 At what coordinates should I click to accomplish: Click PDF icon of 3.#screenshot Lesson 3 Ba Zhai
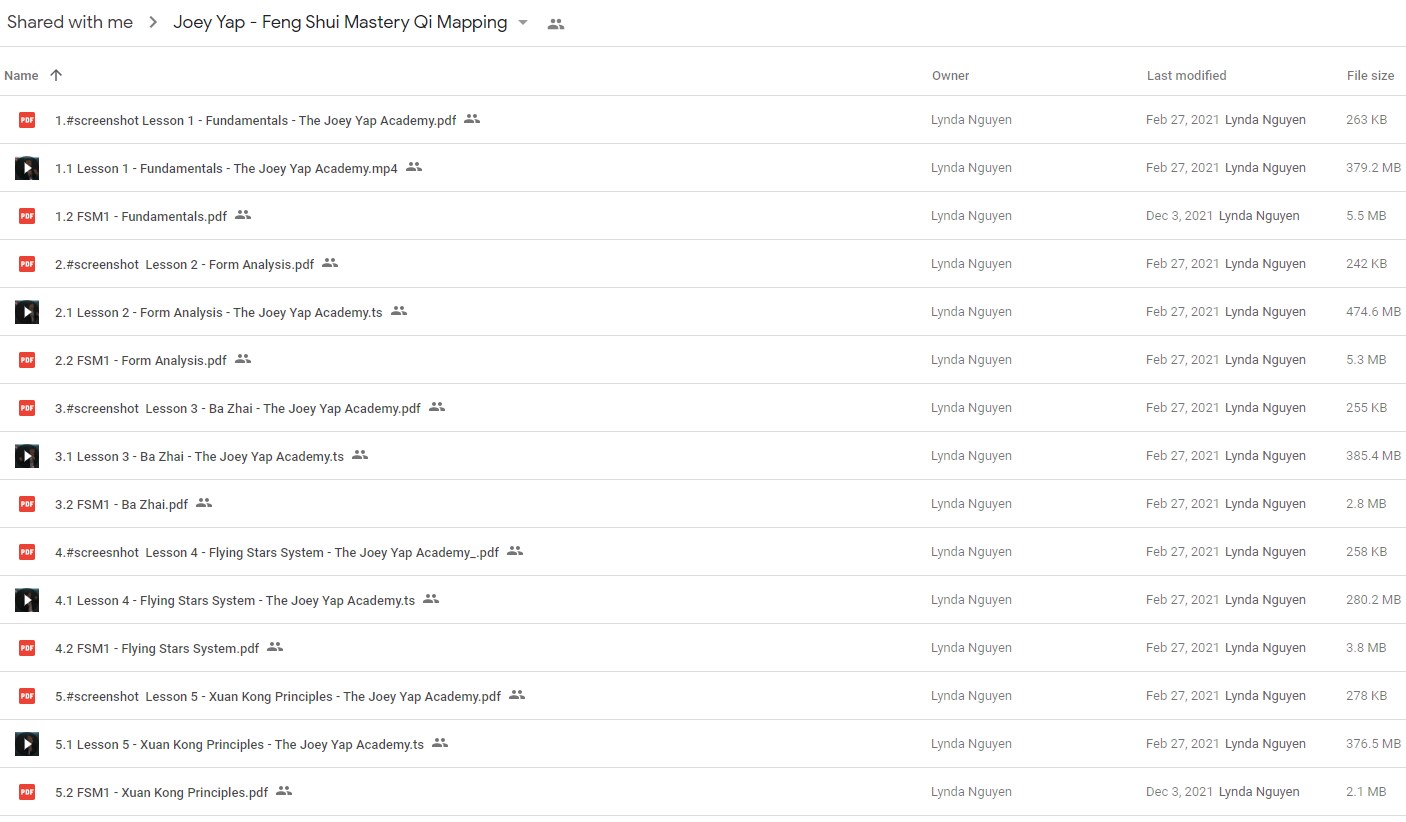click(x=27, y=408)
